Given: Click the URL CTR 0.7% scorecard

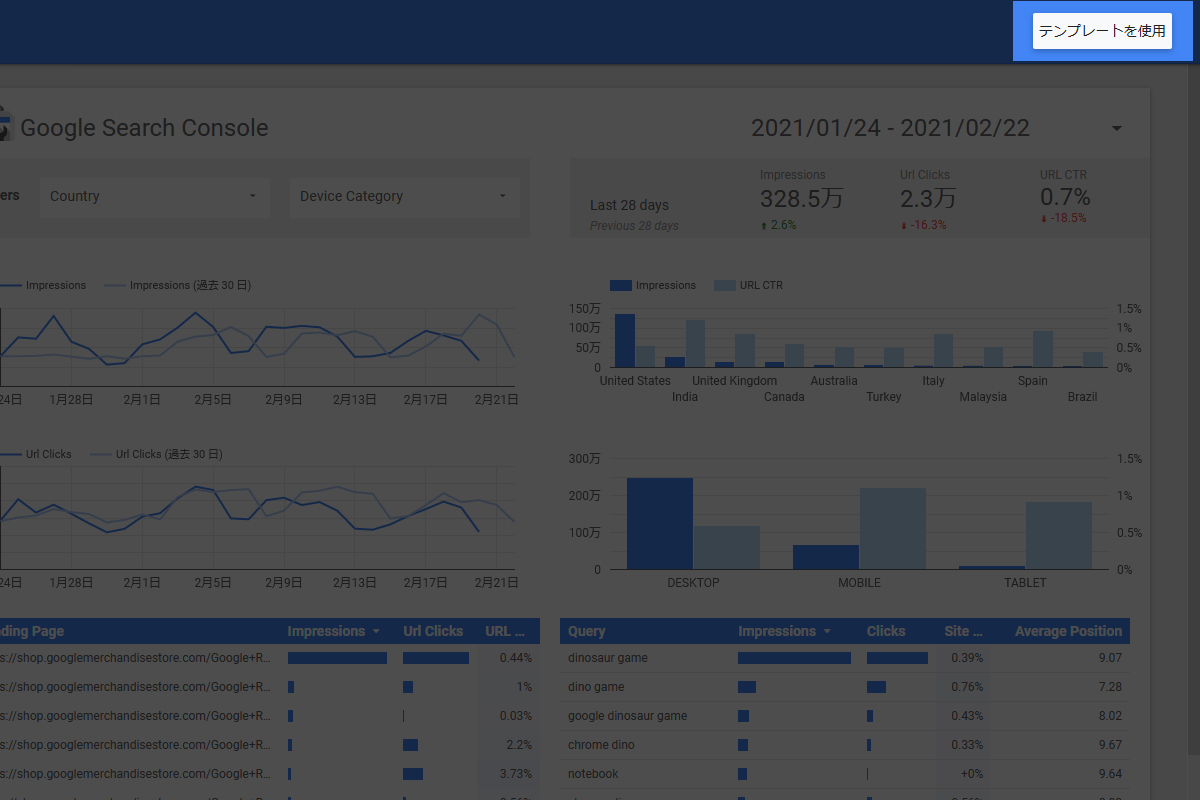Looking at the screenshot, I should coord(1065,199).
